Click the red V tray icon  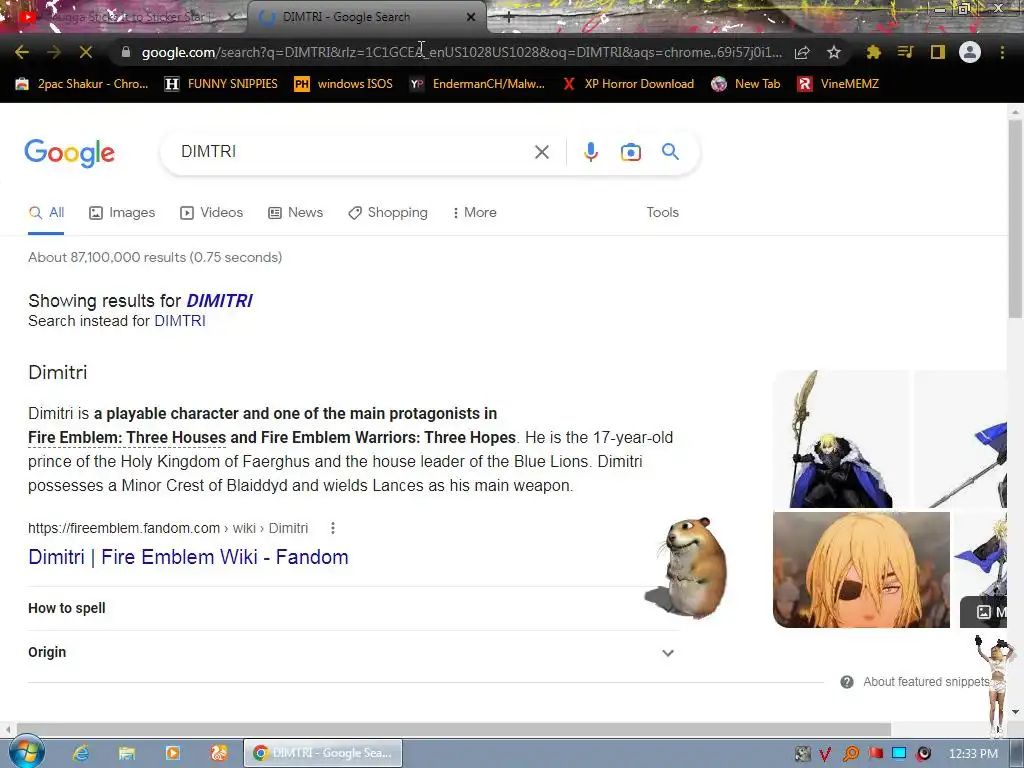point(825,754)
